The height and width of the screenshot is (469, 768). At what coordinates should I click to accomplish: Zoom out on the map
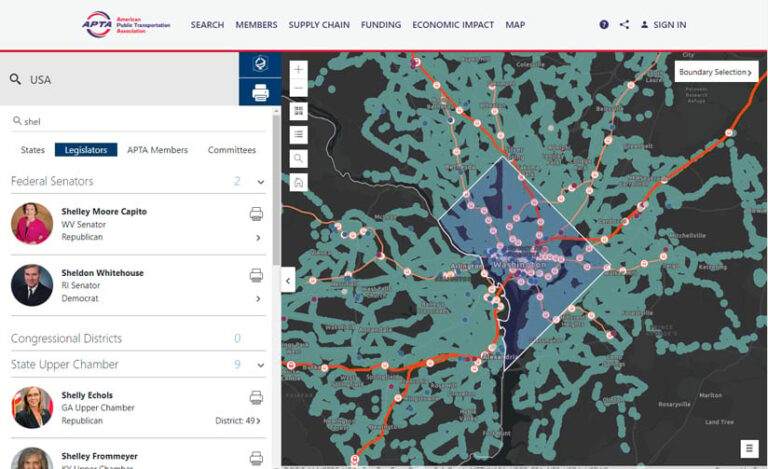point(298,88)
